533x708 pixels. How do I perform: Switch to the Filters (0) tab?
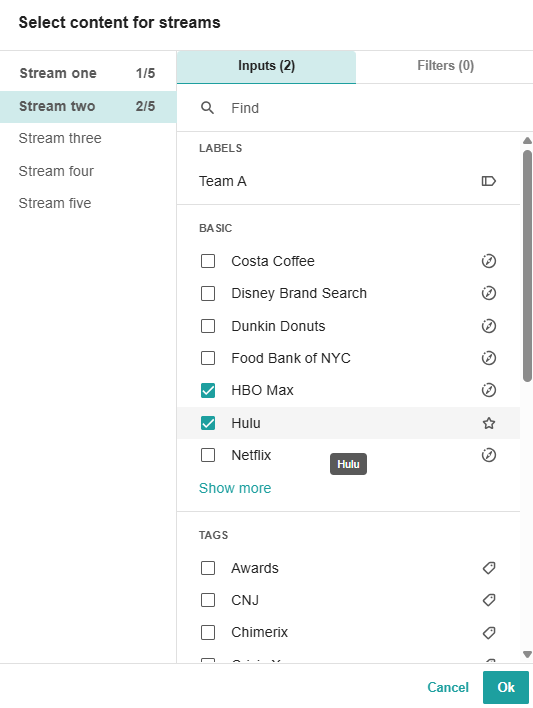(x=445, y=66)
